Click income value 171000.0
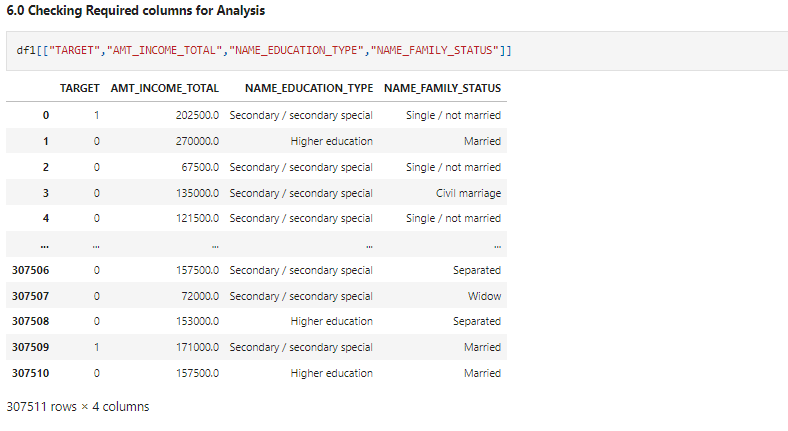 coord(197,348)
